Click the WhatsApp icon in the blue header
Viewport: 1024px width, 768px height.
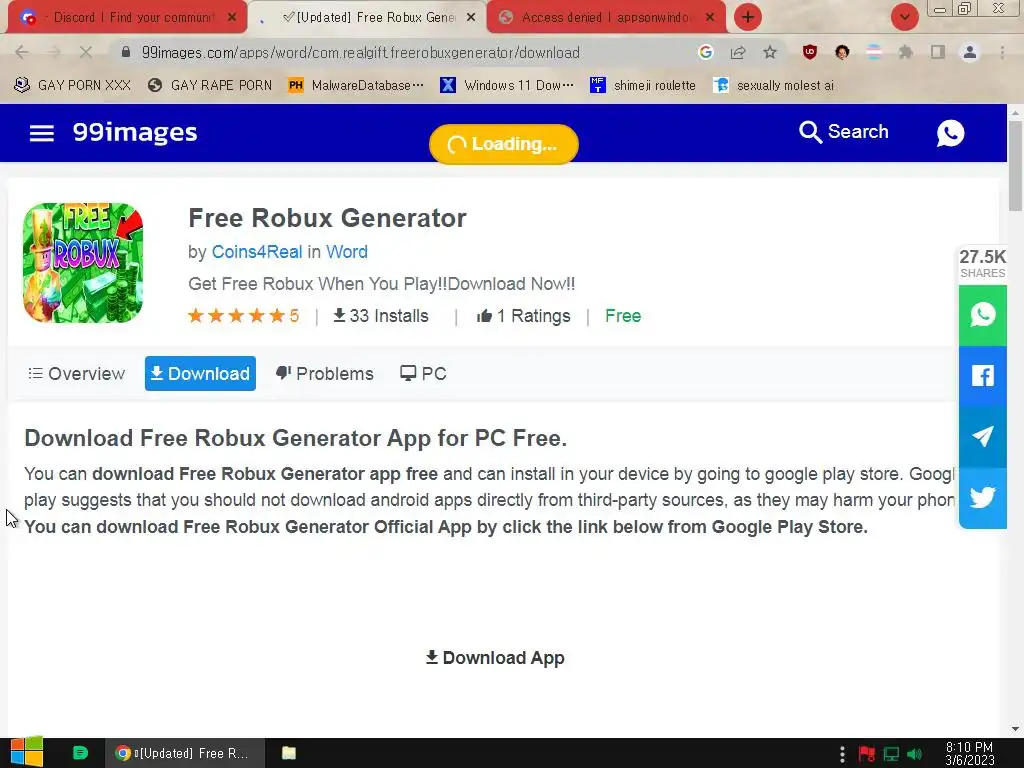(950, 133)
